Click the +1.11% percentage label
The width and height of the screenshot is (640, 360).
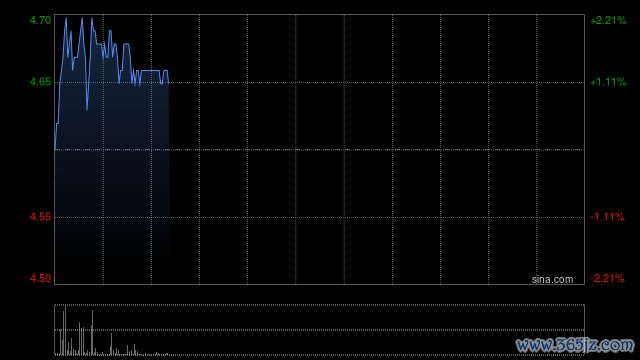coord(608,82)
